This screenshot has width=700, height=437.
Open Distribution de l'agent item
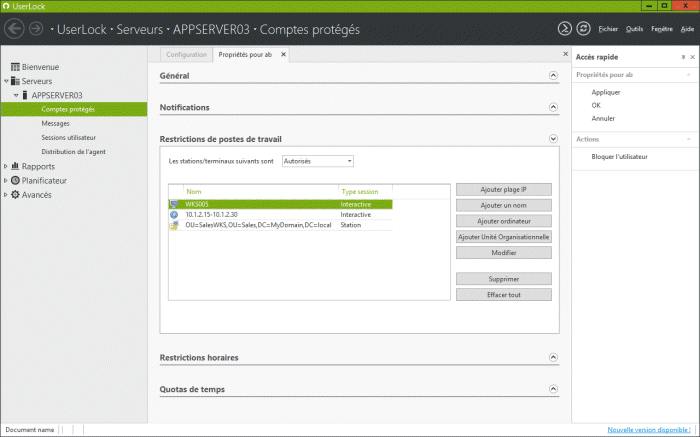[74, 152]
